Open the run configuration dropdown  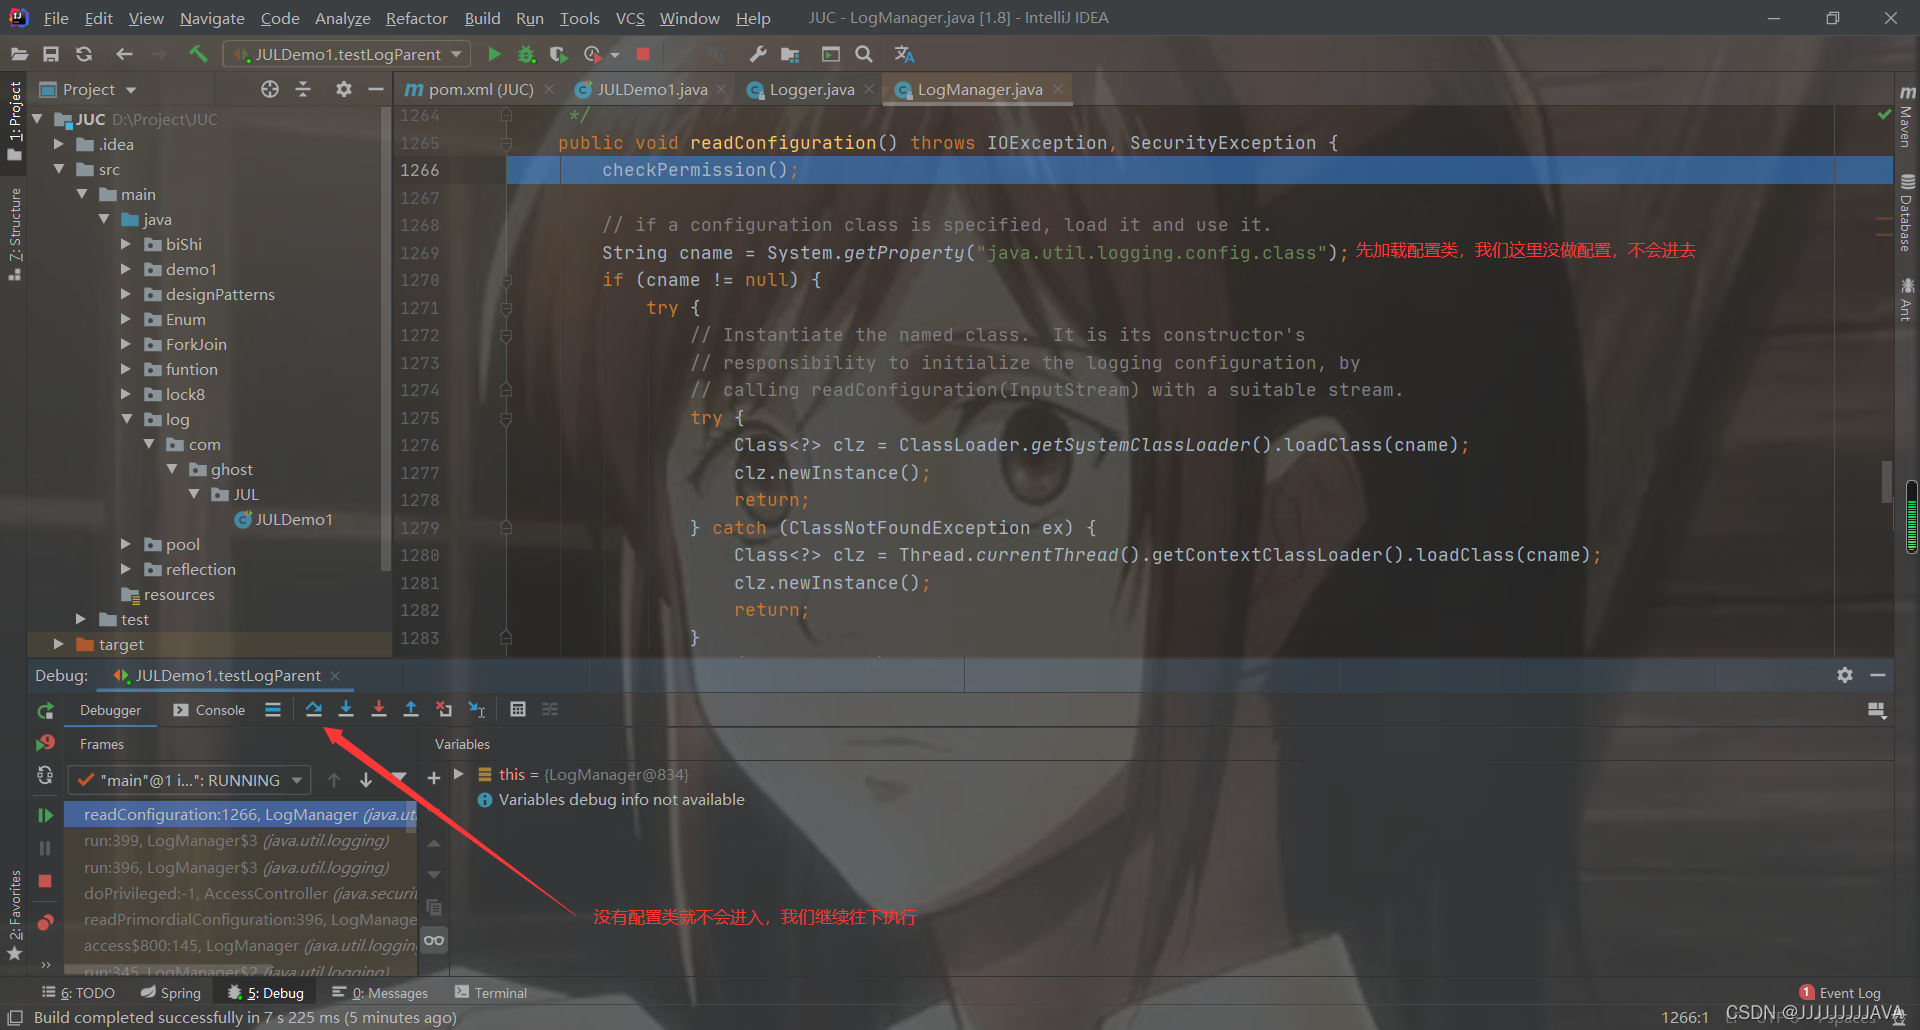pyautogui.click(x=346, y=54)
